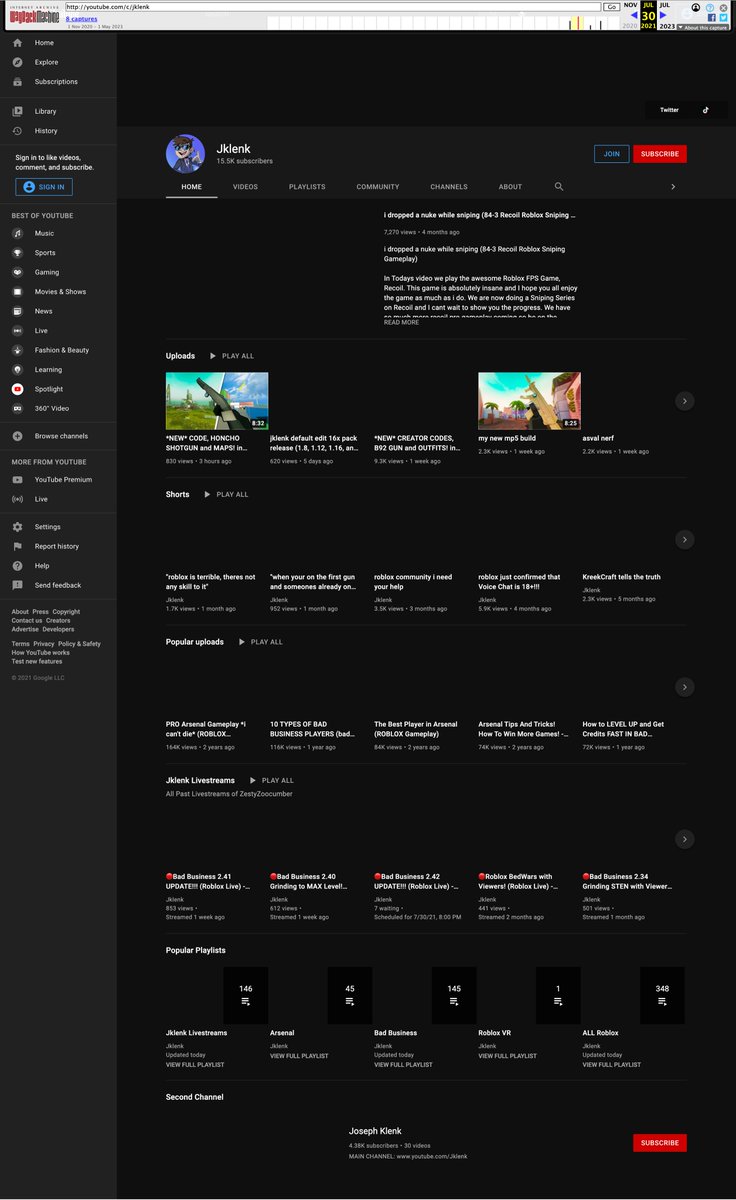Subscribe to the Jklenk channel
The height and width of the screenshot is (1200, 736).
point(660,154)
